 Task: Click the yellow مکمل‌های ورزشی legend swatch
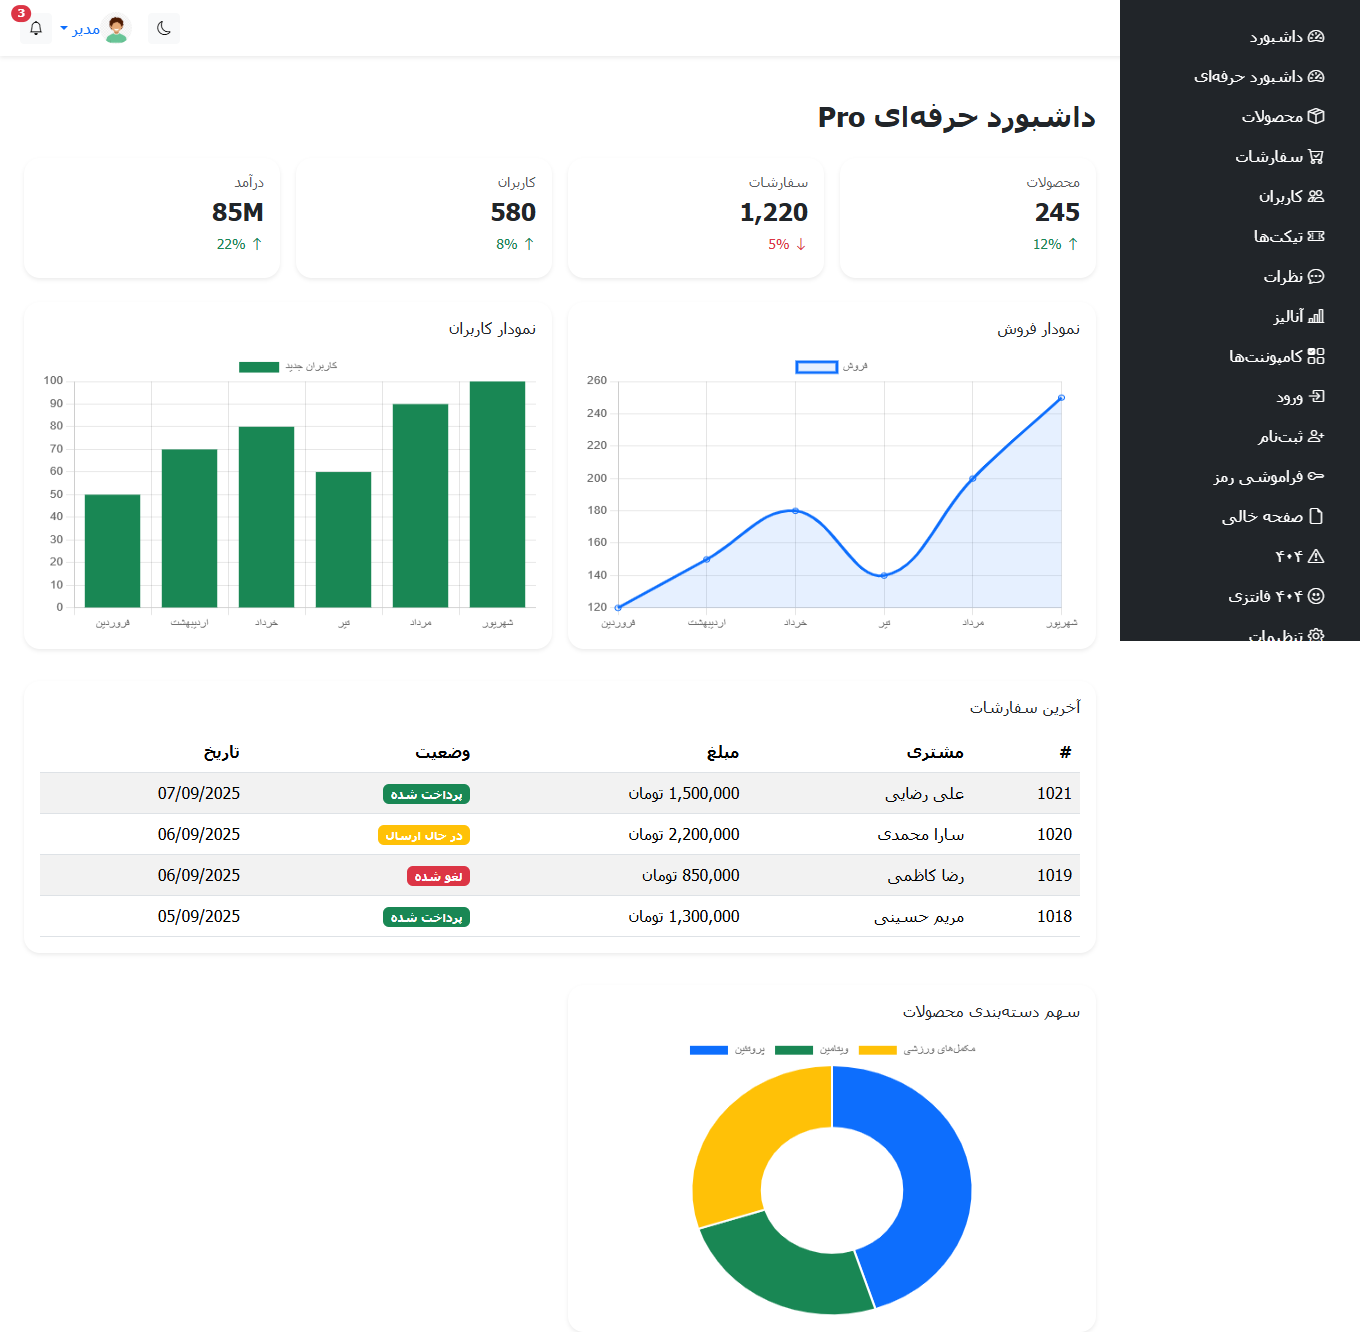(x=877, y=1050)
